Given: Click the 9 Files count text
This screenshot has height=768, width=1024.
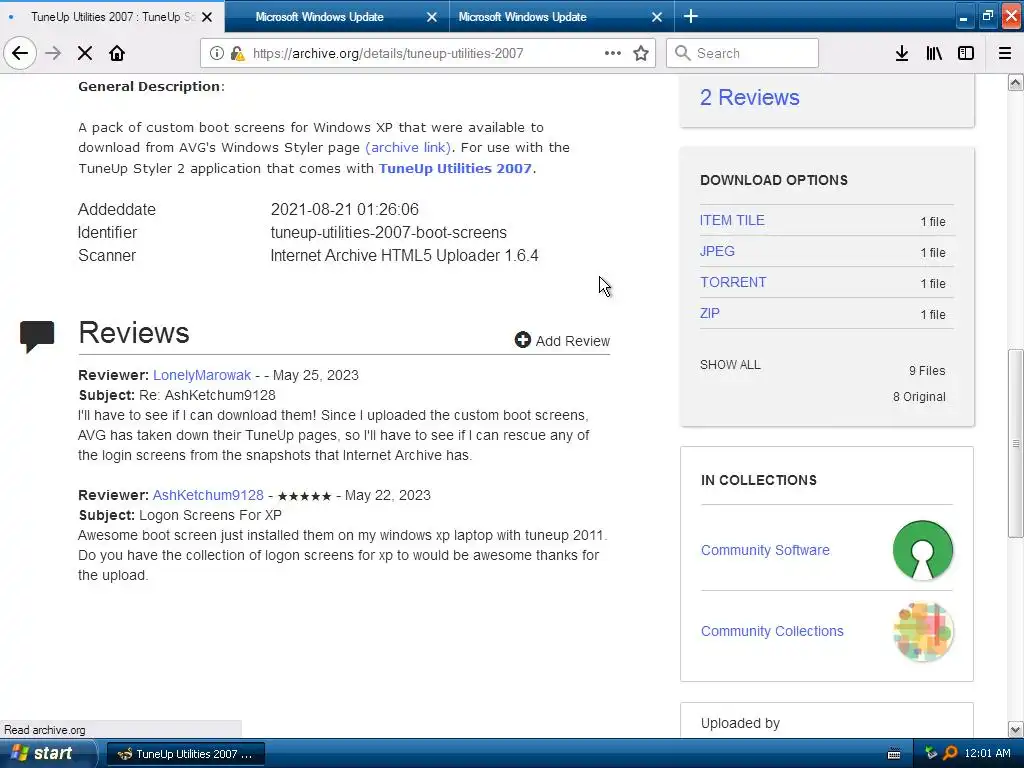Looking at the screenshot, I should point(927,370).
